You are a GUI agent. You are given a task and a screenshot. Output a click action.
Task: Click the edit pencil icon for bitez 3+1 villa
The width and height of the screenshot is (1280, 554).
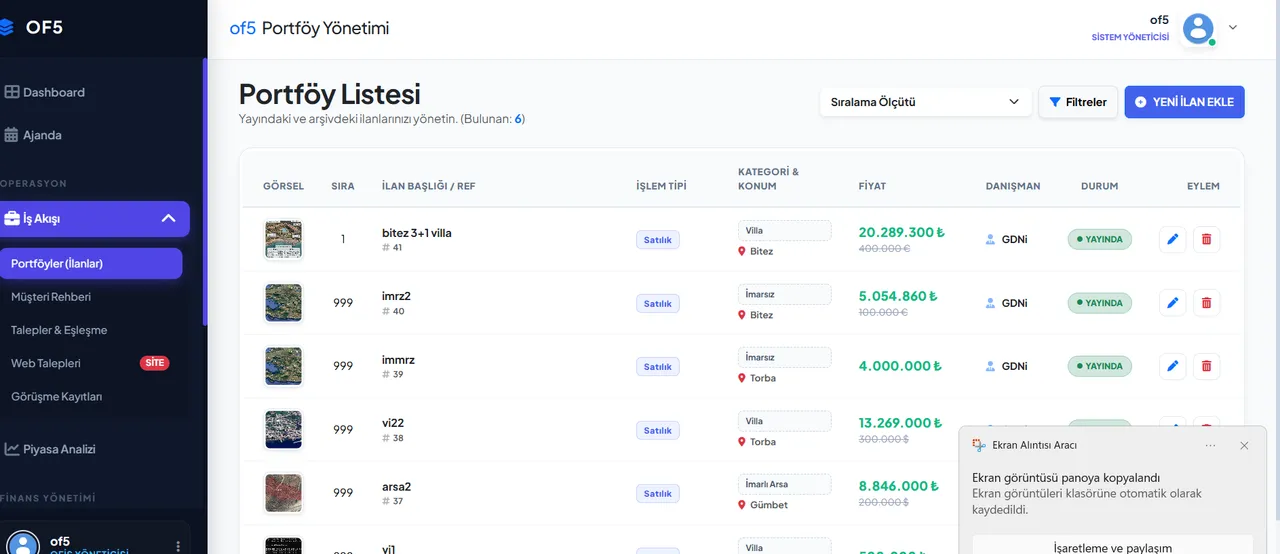coord(1172,240)
